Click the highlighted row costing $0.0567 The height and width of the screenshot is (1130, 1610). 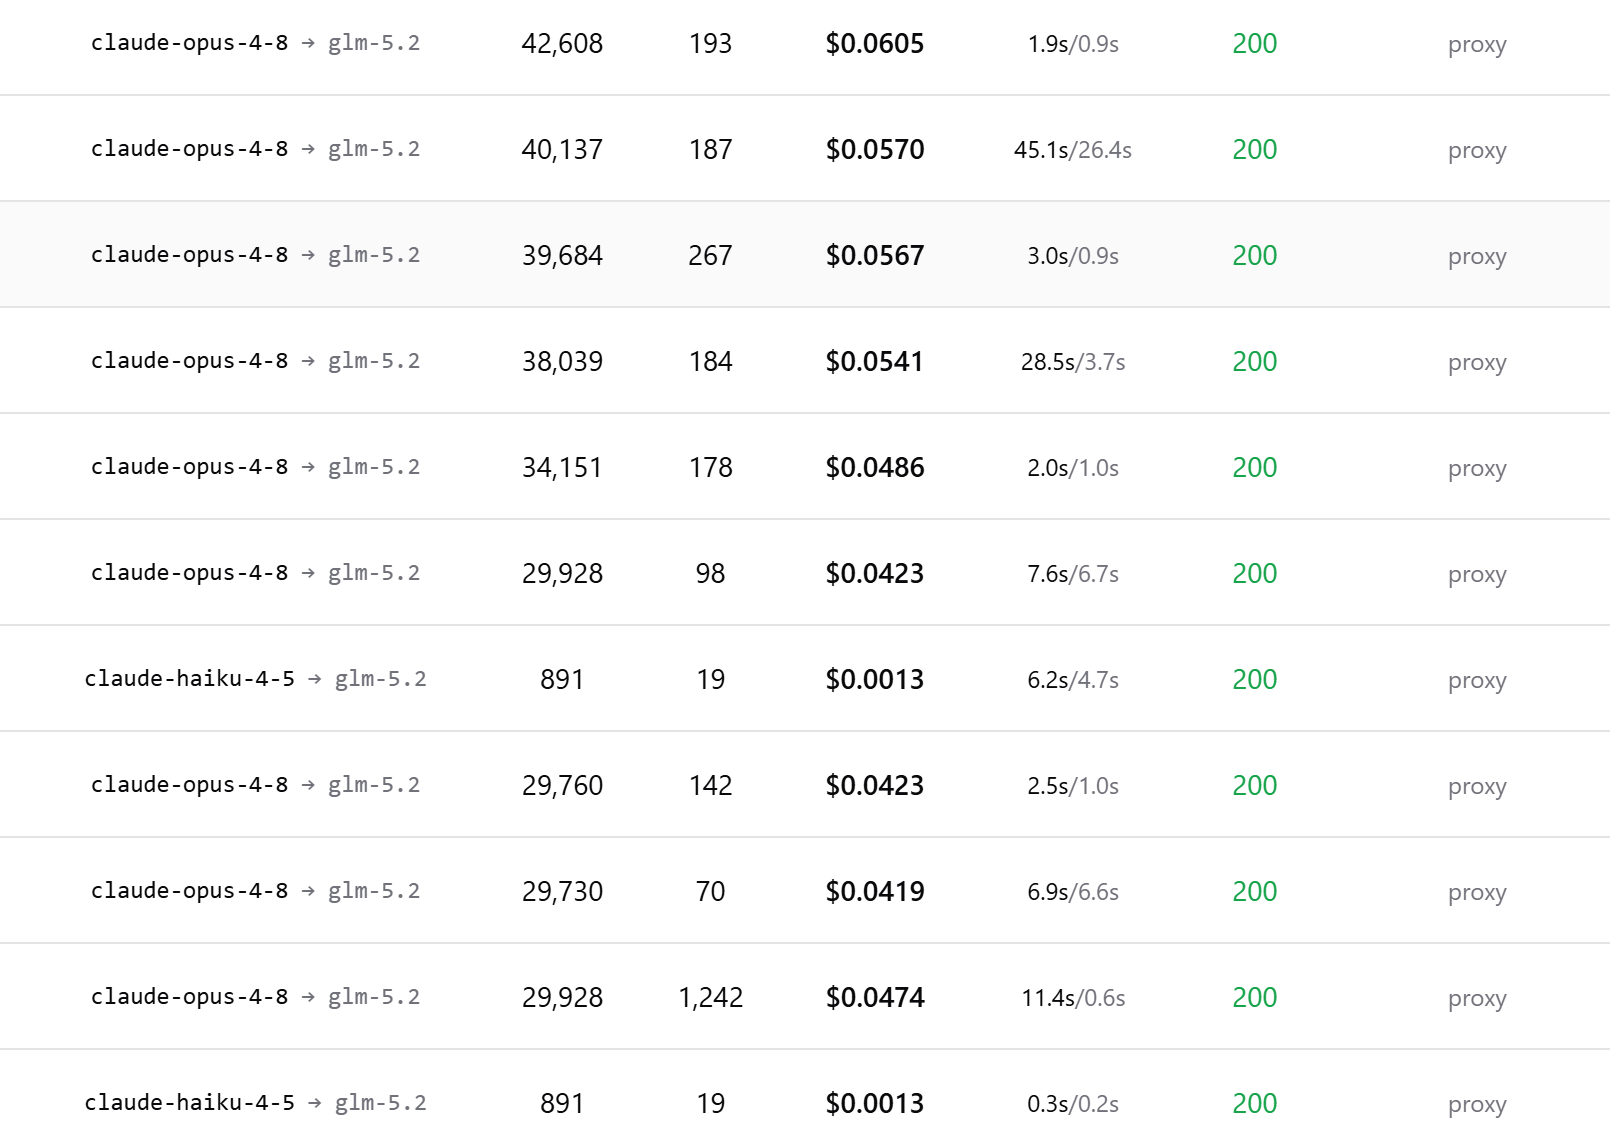pyautogui.click(x=805, y=255)
